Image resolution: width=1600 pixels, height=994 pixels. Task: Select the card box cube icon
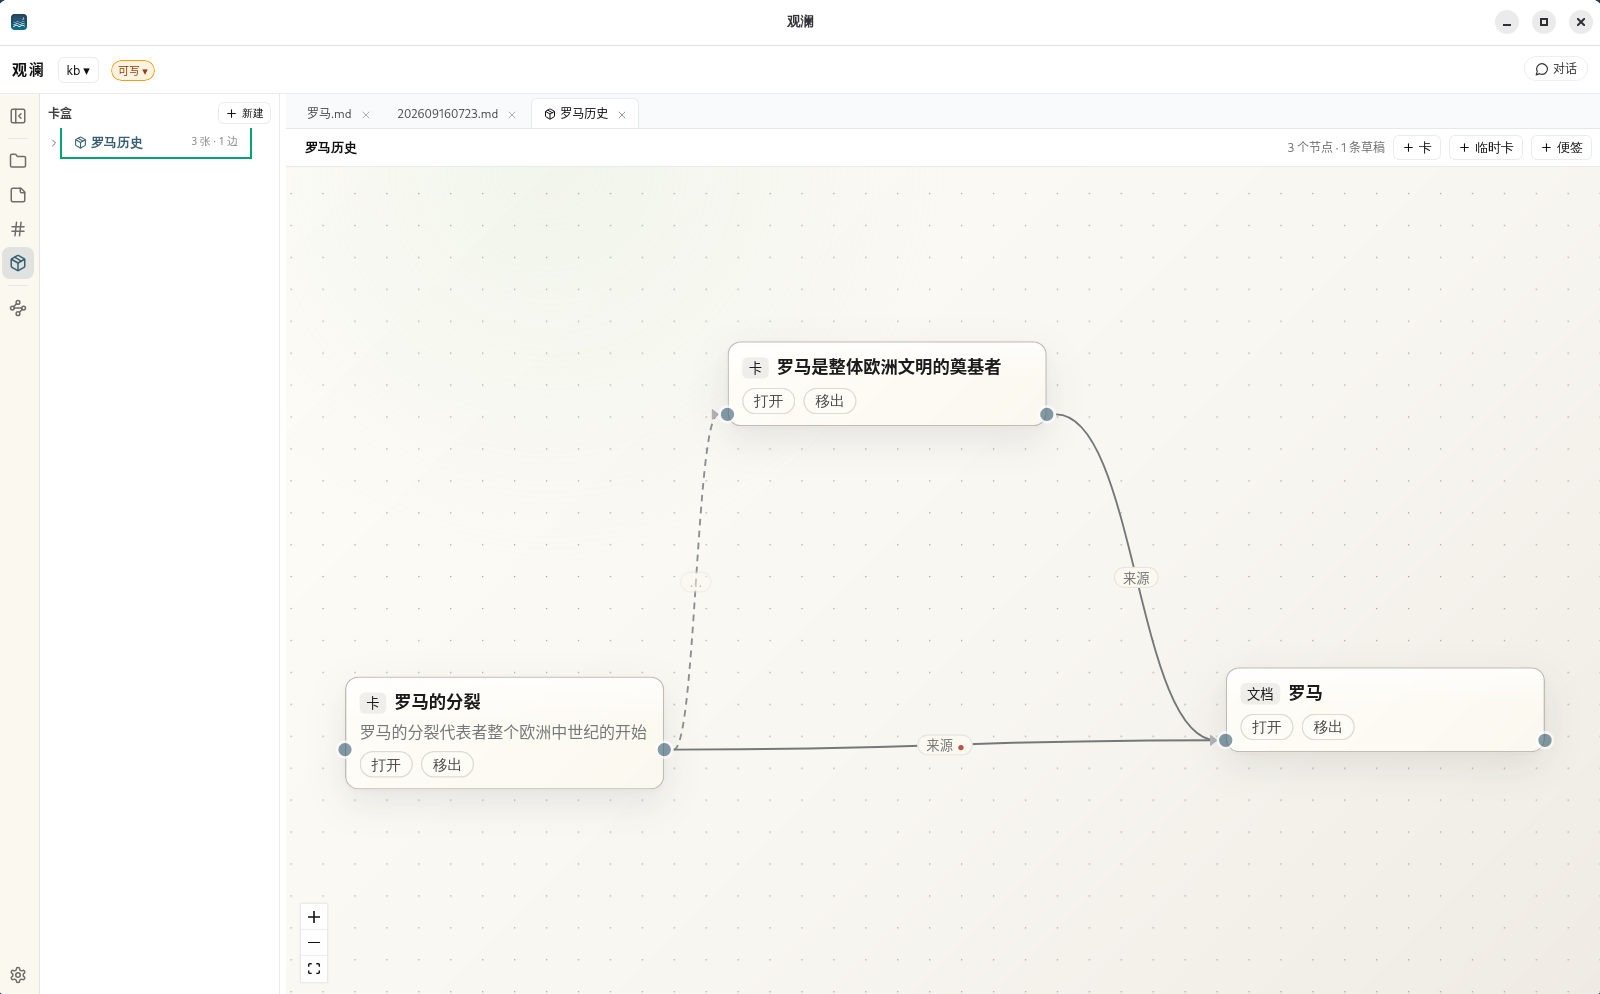[x=18, y=263]
